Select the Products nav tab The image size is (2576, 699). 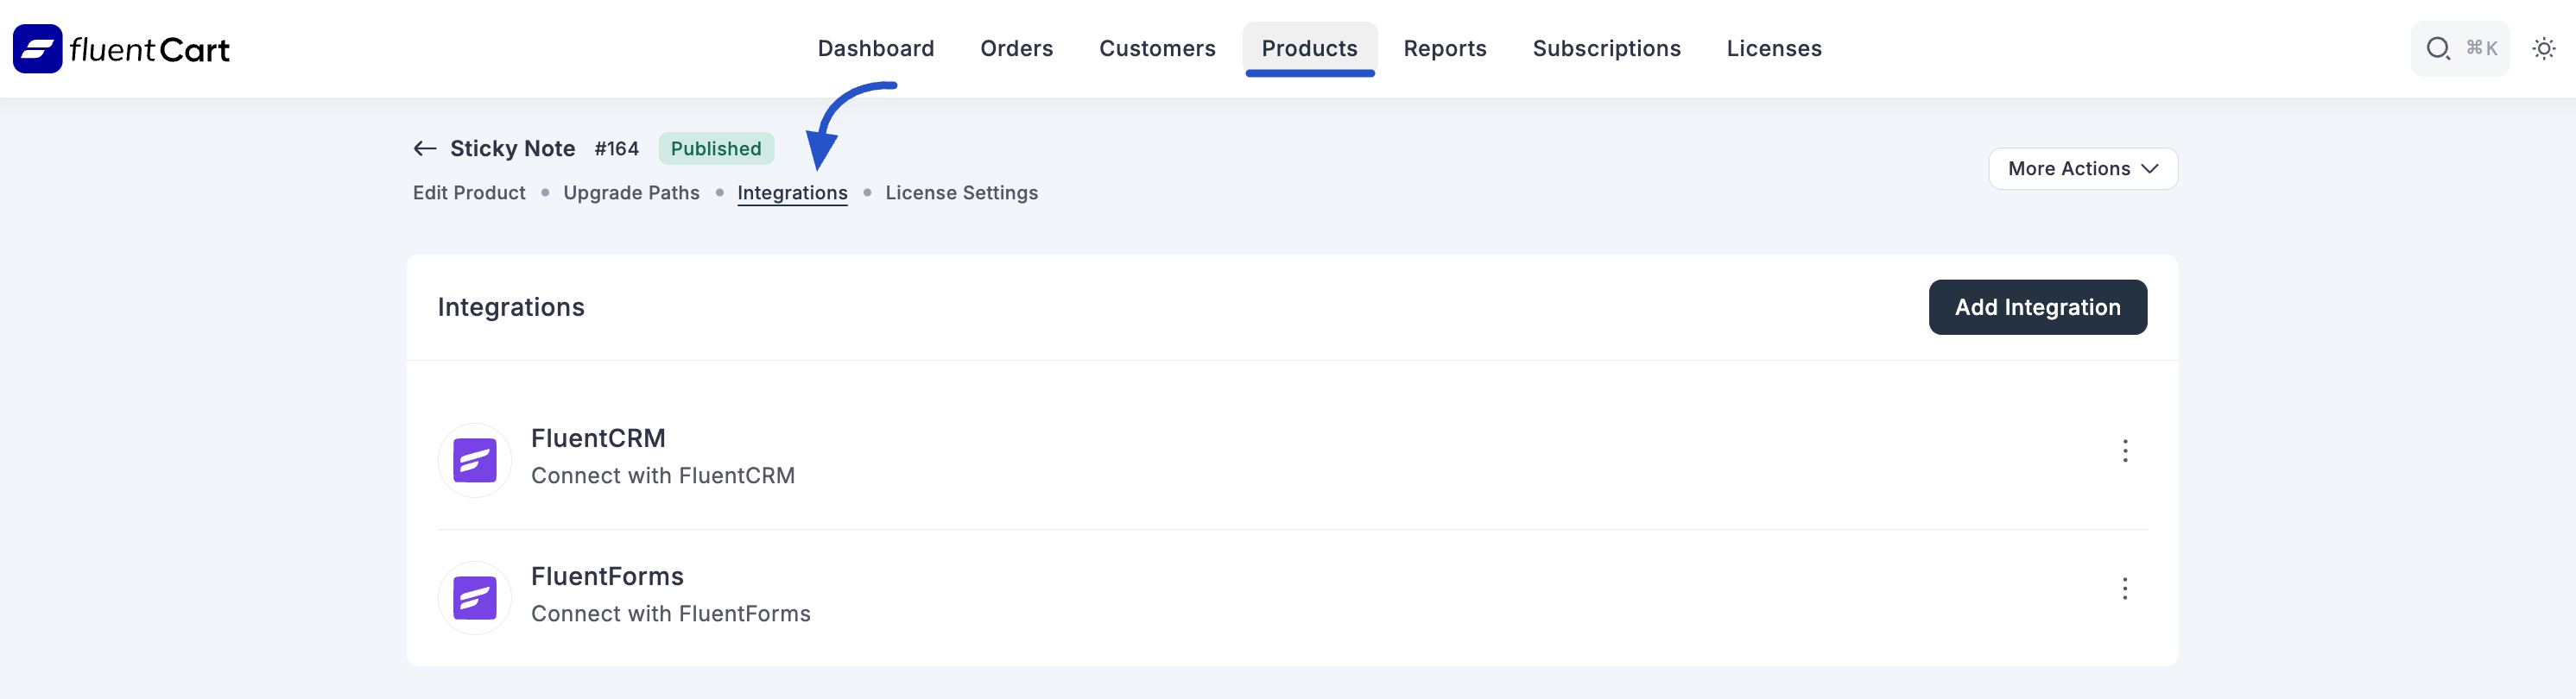point(1310,48)
